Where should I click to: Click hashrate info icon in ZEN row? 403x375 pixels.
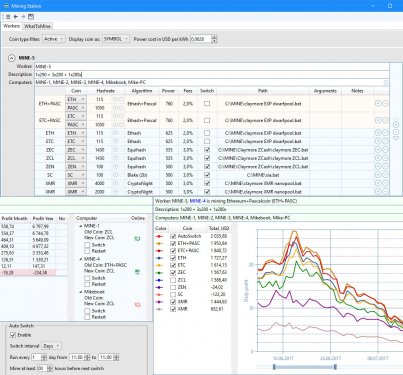(x=115, y=166)
